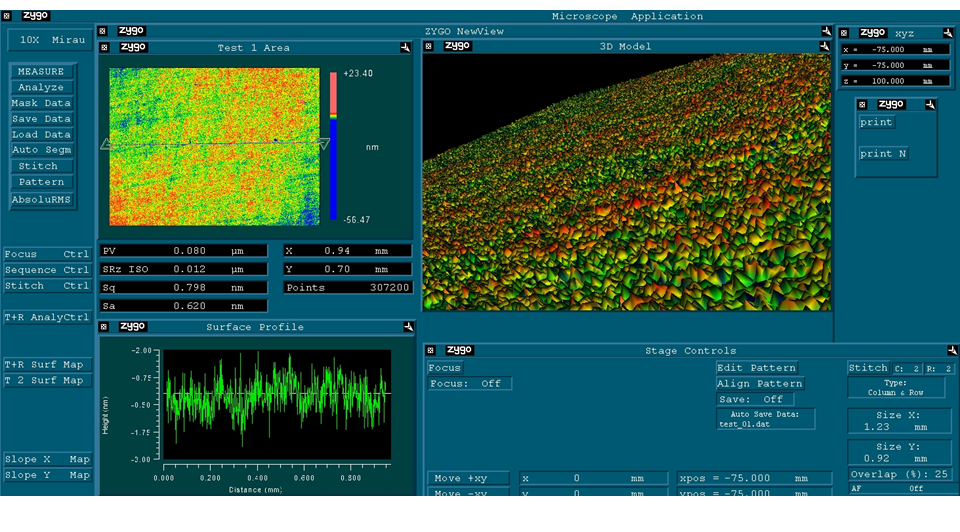Open T+R AnalyCtrl panel
The width and height of the screenshot is (960, 532).
(47, 317)
